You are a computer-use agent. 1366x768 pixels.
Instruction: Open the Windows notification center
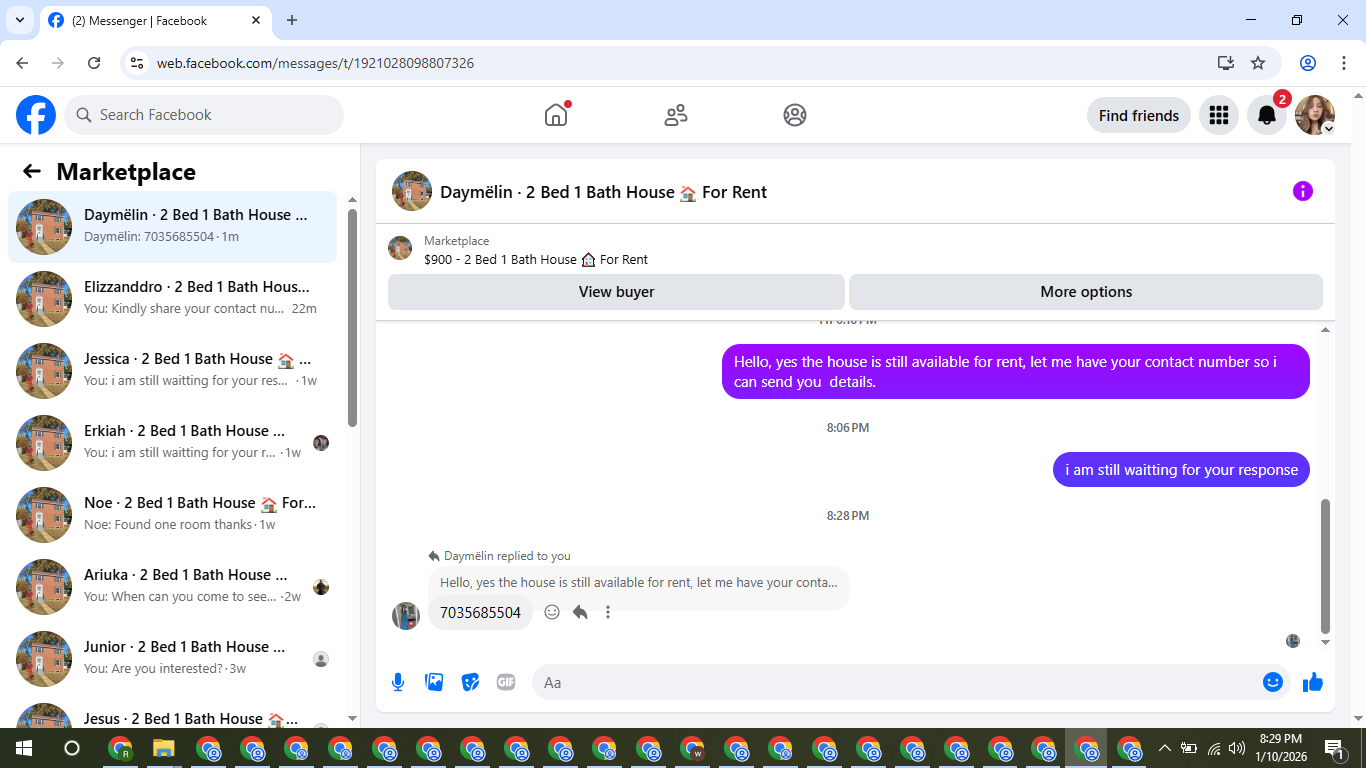pos(1333,748)
